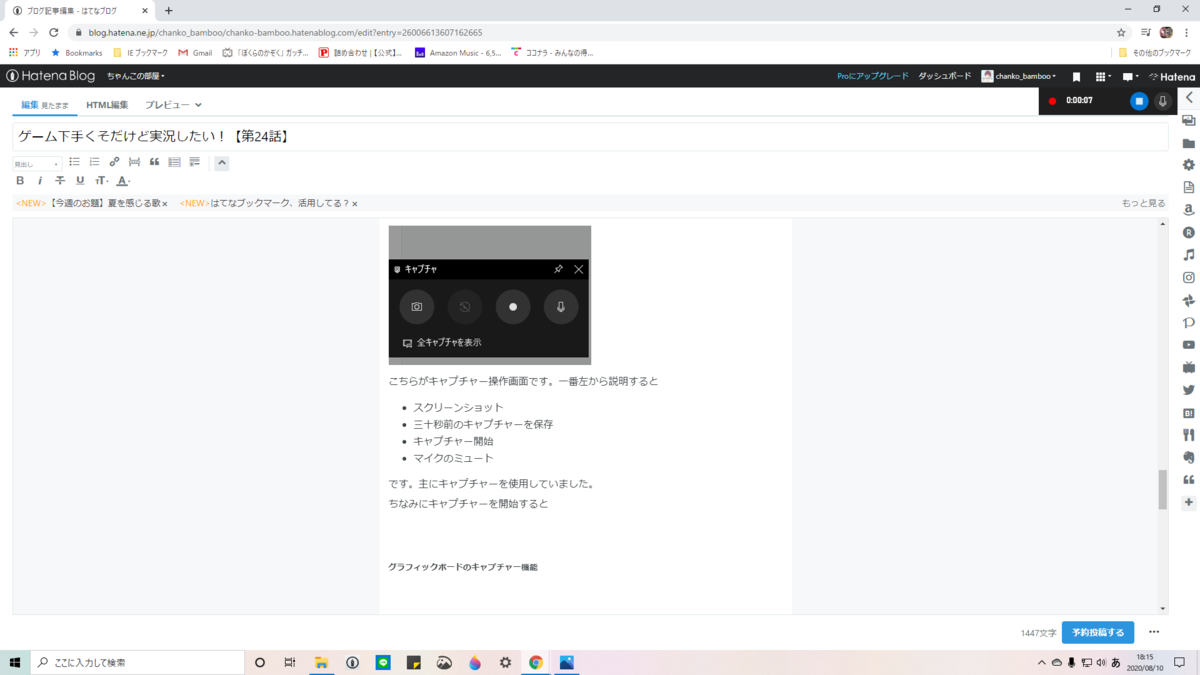The width and height of the screenshot is (1200, 675).
Task: Insert a table of contents icon
Action: point(174,162)
